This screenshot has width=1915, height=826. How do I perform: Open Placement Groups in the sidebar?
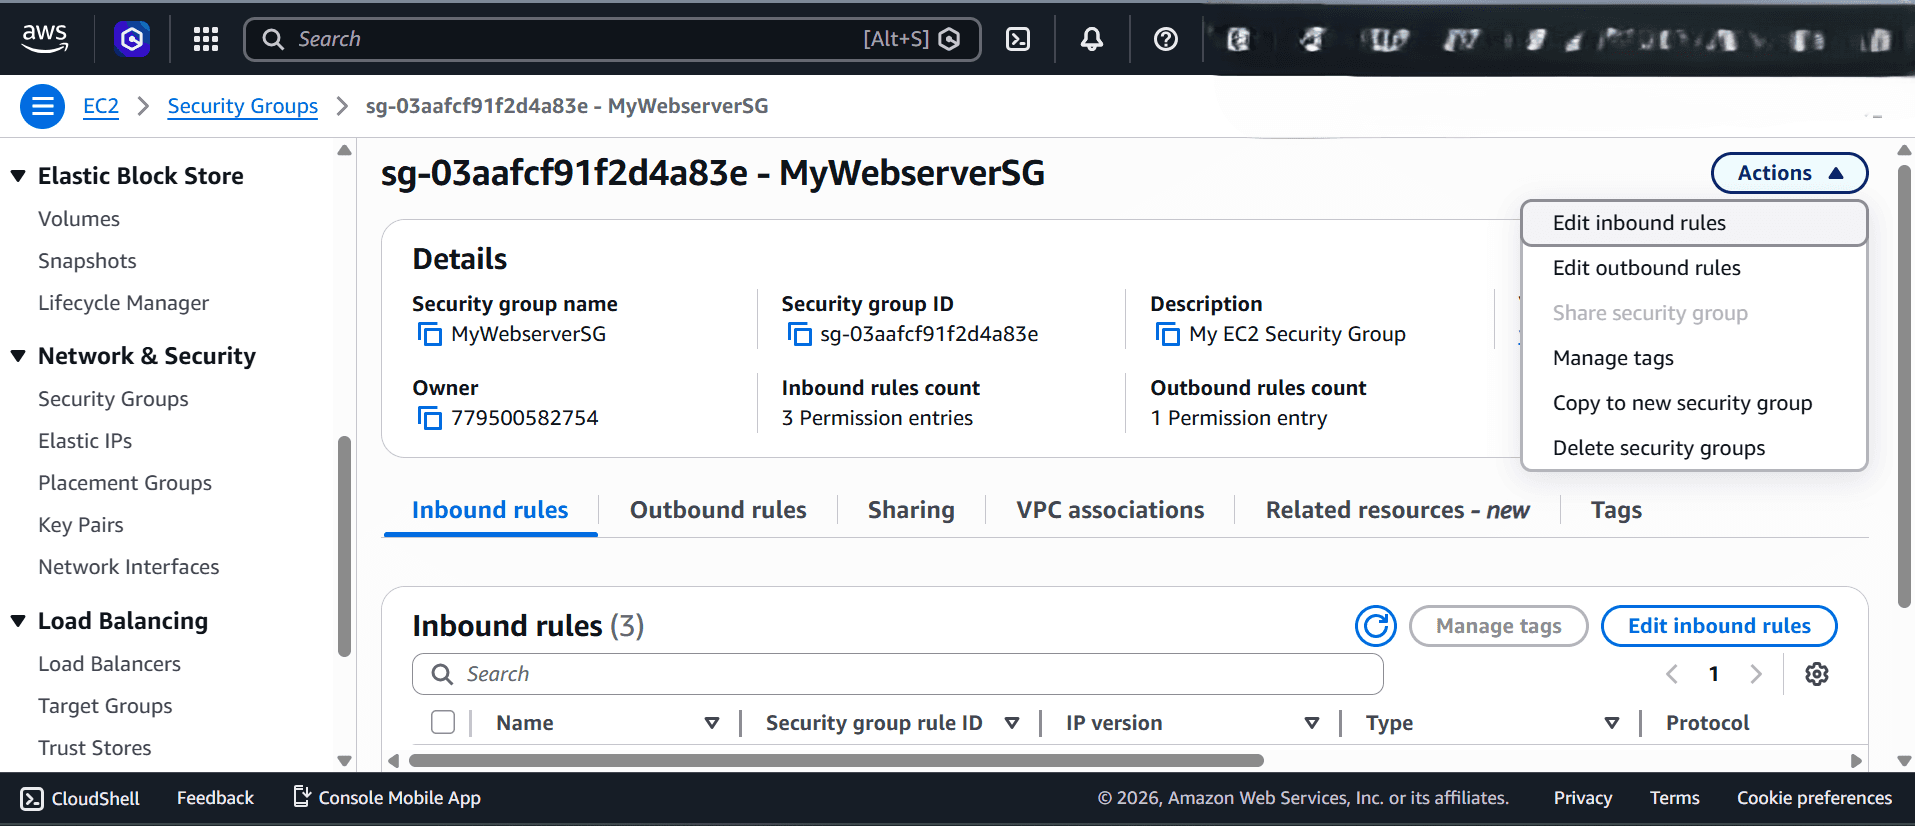coord(125,483)
